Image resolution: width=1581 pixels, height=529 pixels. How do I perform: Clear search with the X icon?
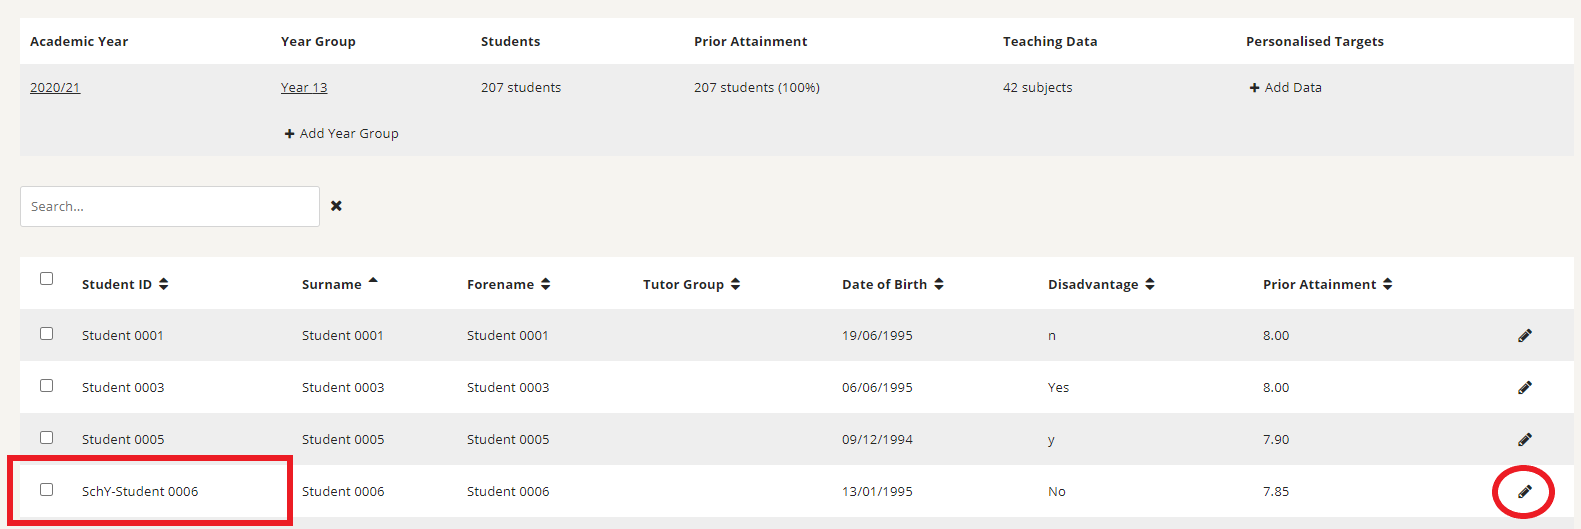336,206
